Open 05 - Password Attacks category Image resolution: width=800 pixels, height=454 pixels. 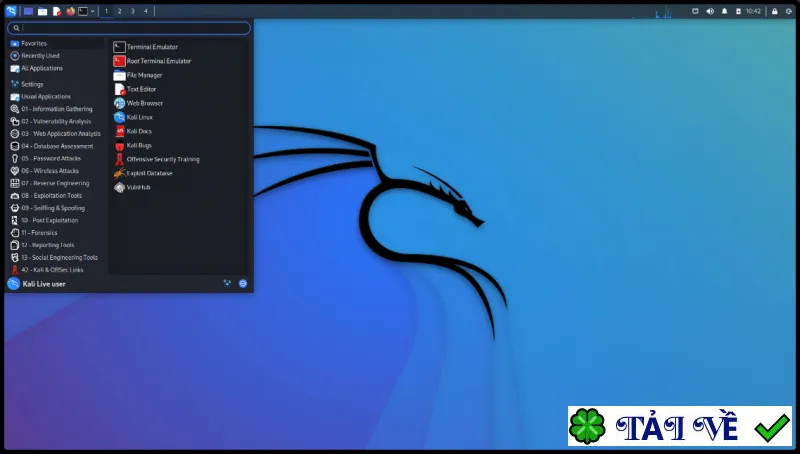[56, 158]
